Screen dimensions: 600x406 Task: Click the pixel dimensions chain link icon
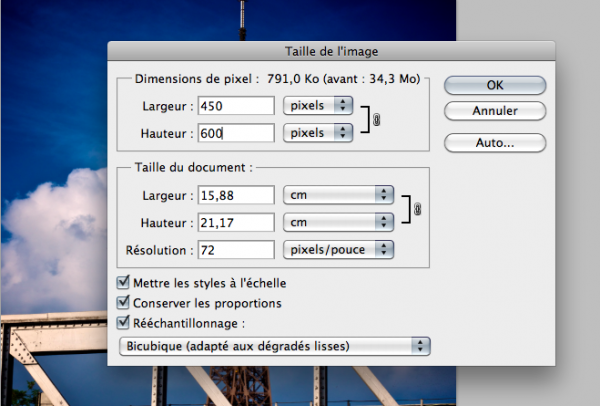(x=376, y=119)
